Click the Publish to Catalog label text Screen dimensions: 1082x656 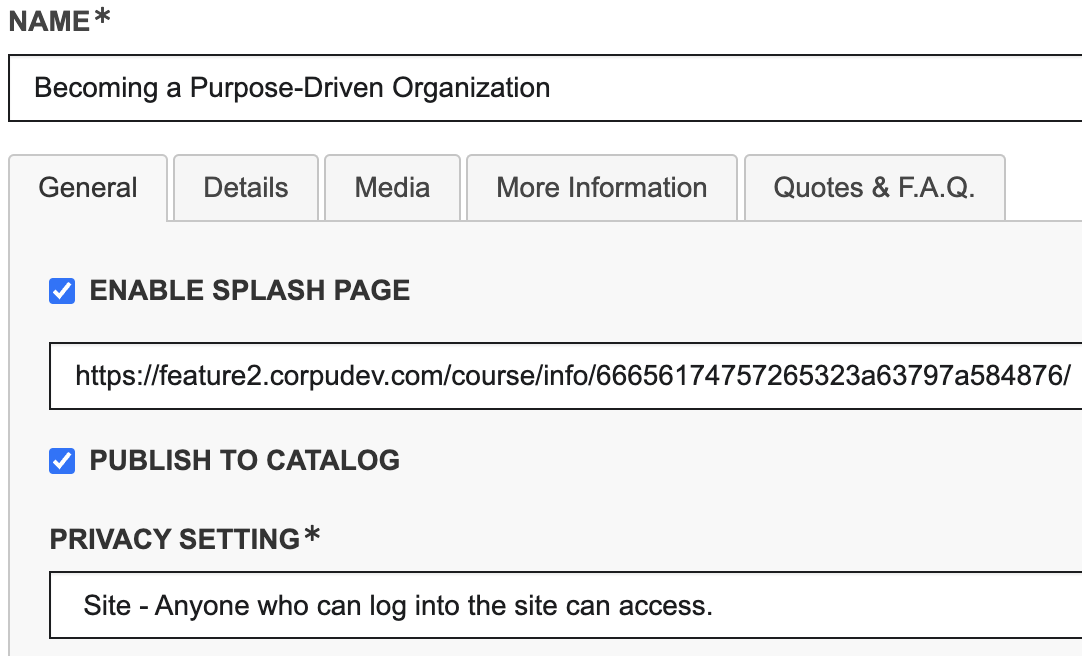(x=245, y=460)
